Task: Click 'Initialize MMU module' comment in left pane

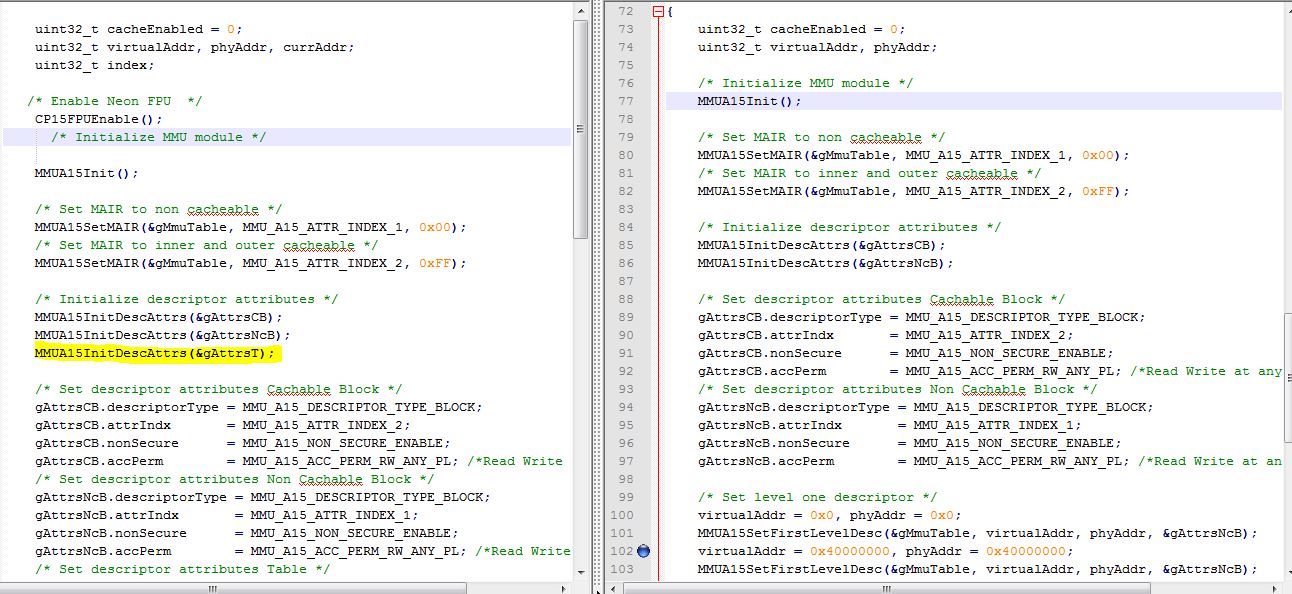Action: pos(159,137)
